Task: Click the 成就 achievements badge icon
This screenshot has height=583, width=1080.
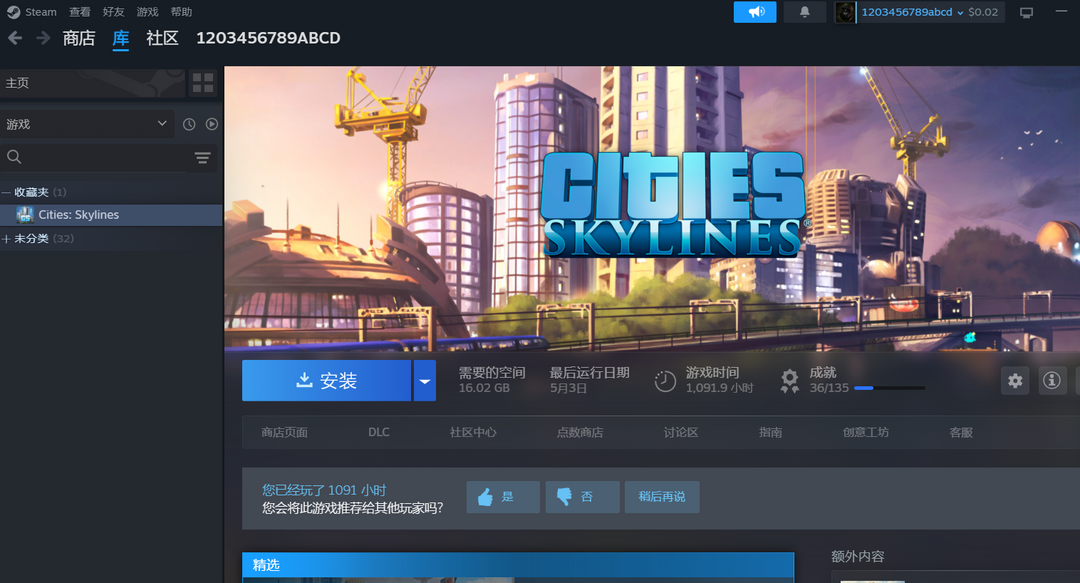Action: pos(789,381)
